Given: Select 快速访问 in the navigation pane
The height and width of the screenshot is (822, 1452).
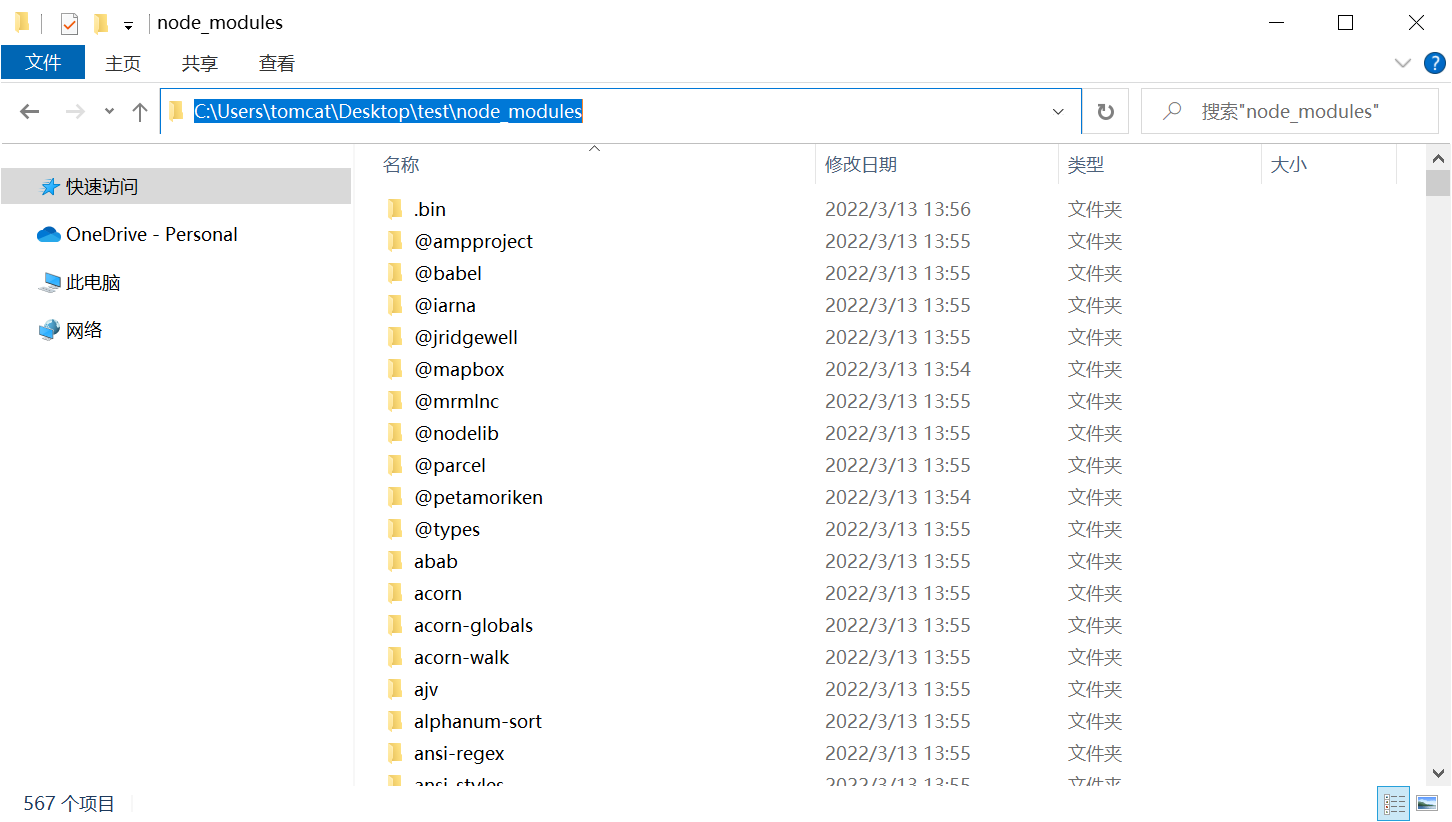Looking at the screenshot, I should (x=176, y=186).
